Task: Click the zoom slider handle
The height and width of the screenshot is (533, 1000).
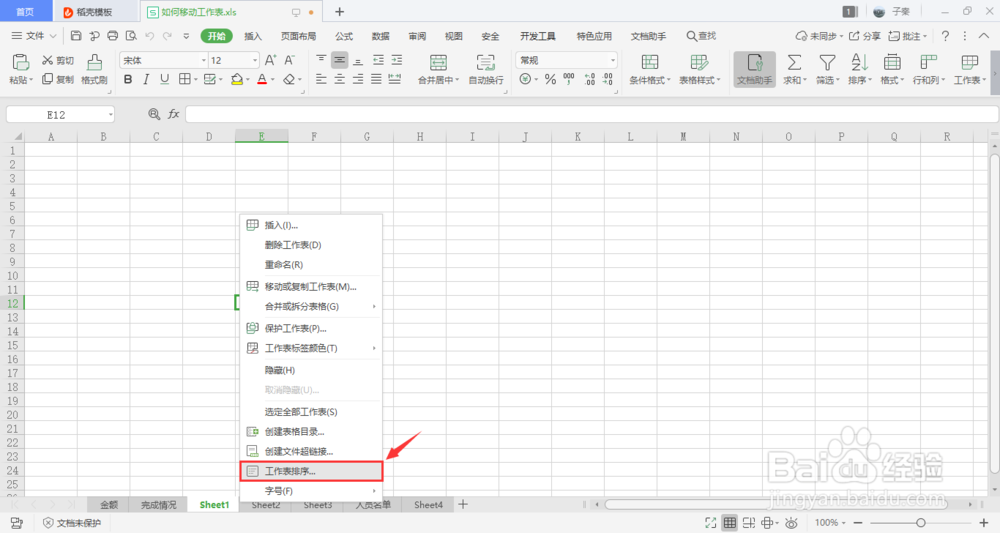Action: point(920,523)
